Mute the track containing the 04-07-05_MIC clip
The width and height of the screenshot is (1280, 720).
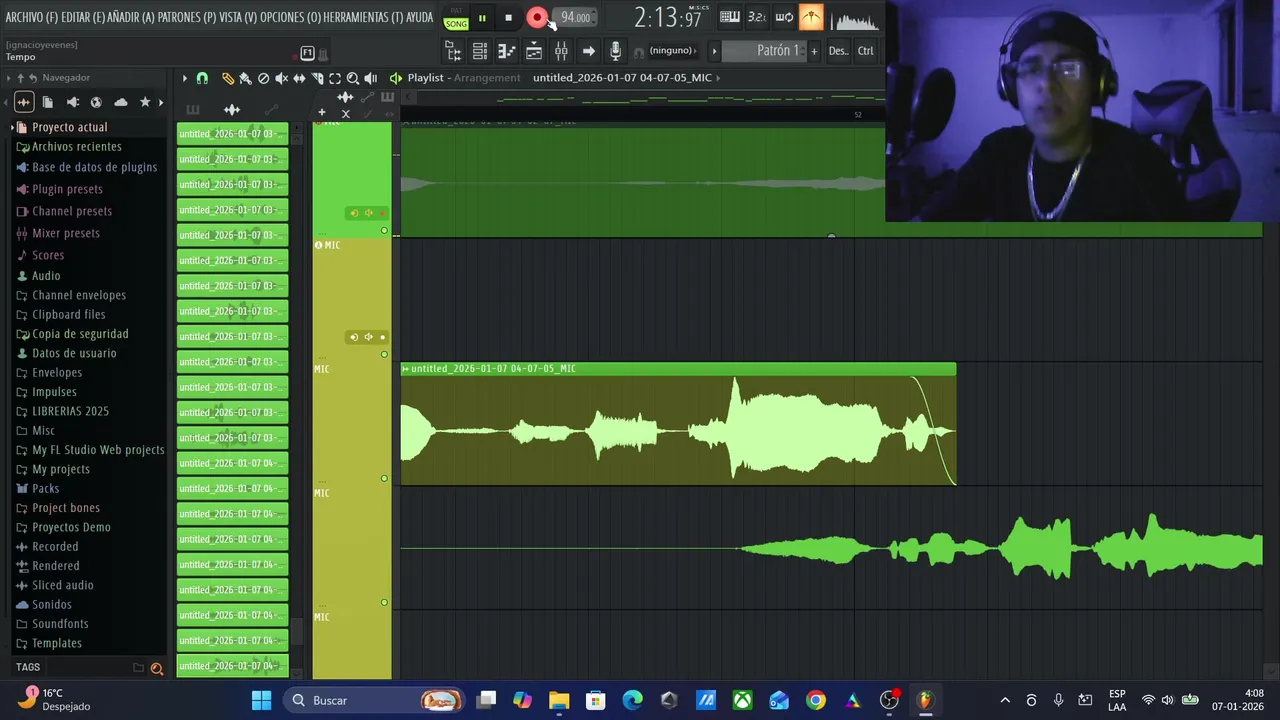[x=384, y=478]
